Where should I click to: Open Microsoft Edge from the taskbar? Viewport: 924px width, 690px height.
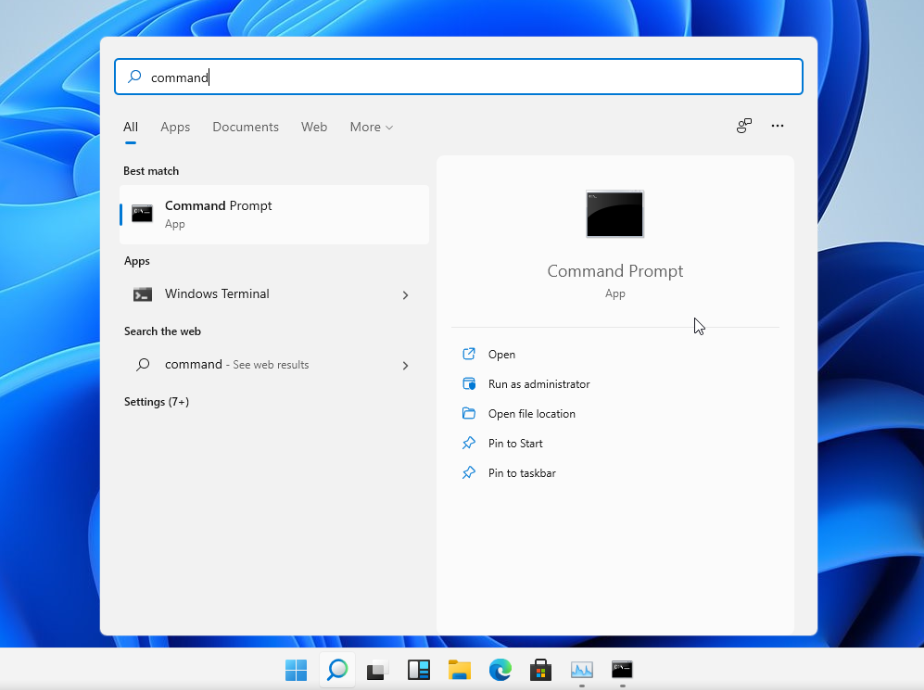[499, 670]
